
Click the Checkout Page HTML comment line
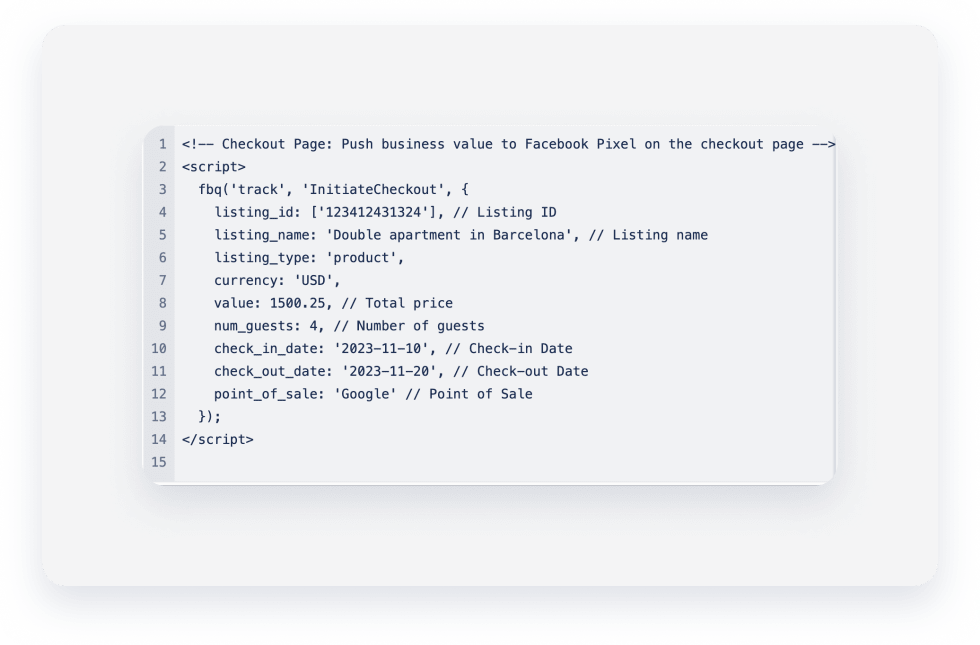[508, 144]
